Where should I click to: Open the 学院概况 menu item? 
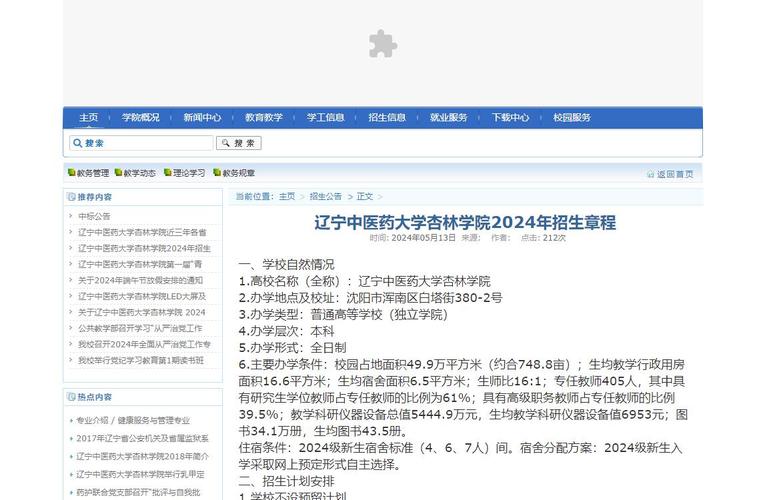click(x=140, y=117)
